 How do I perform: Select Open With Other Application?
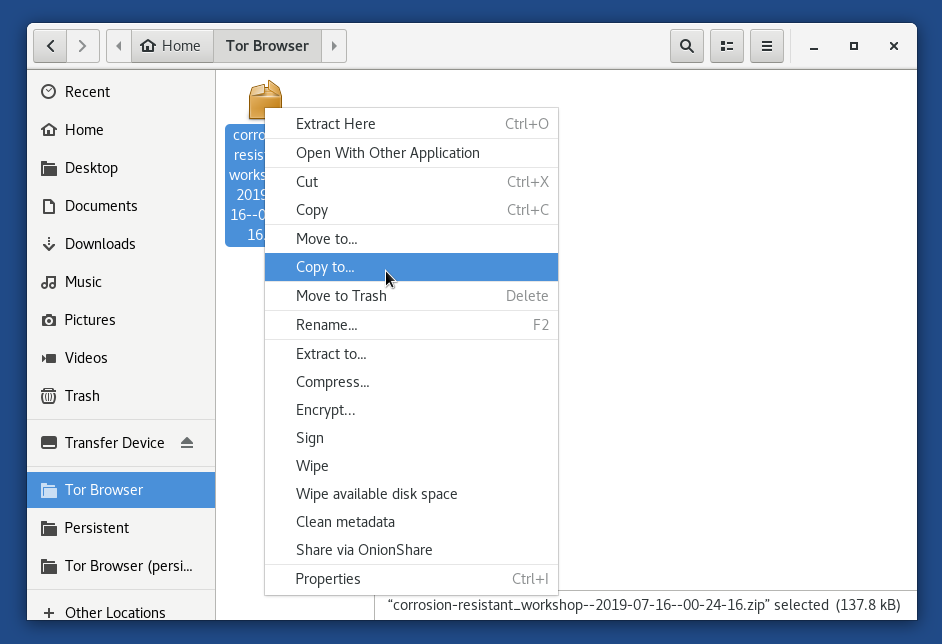[x=412, y=153]
